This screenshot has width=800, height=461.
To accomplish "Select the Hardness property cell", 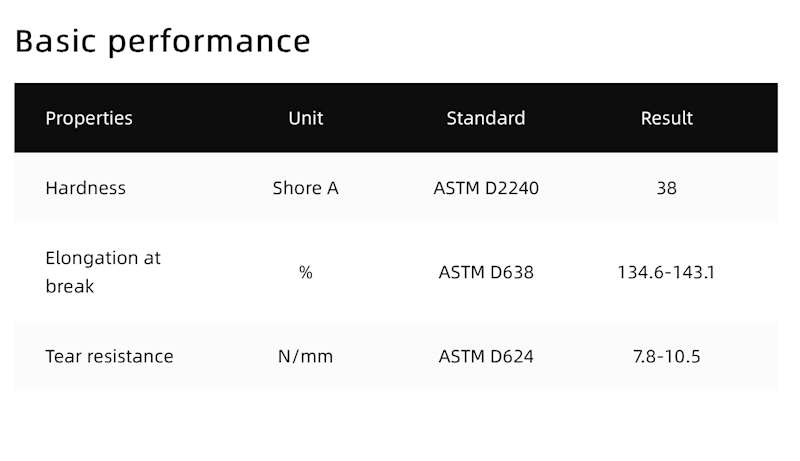I will coord(86,188).
